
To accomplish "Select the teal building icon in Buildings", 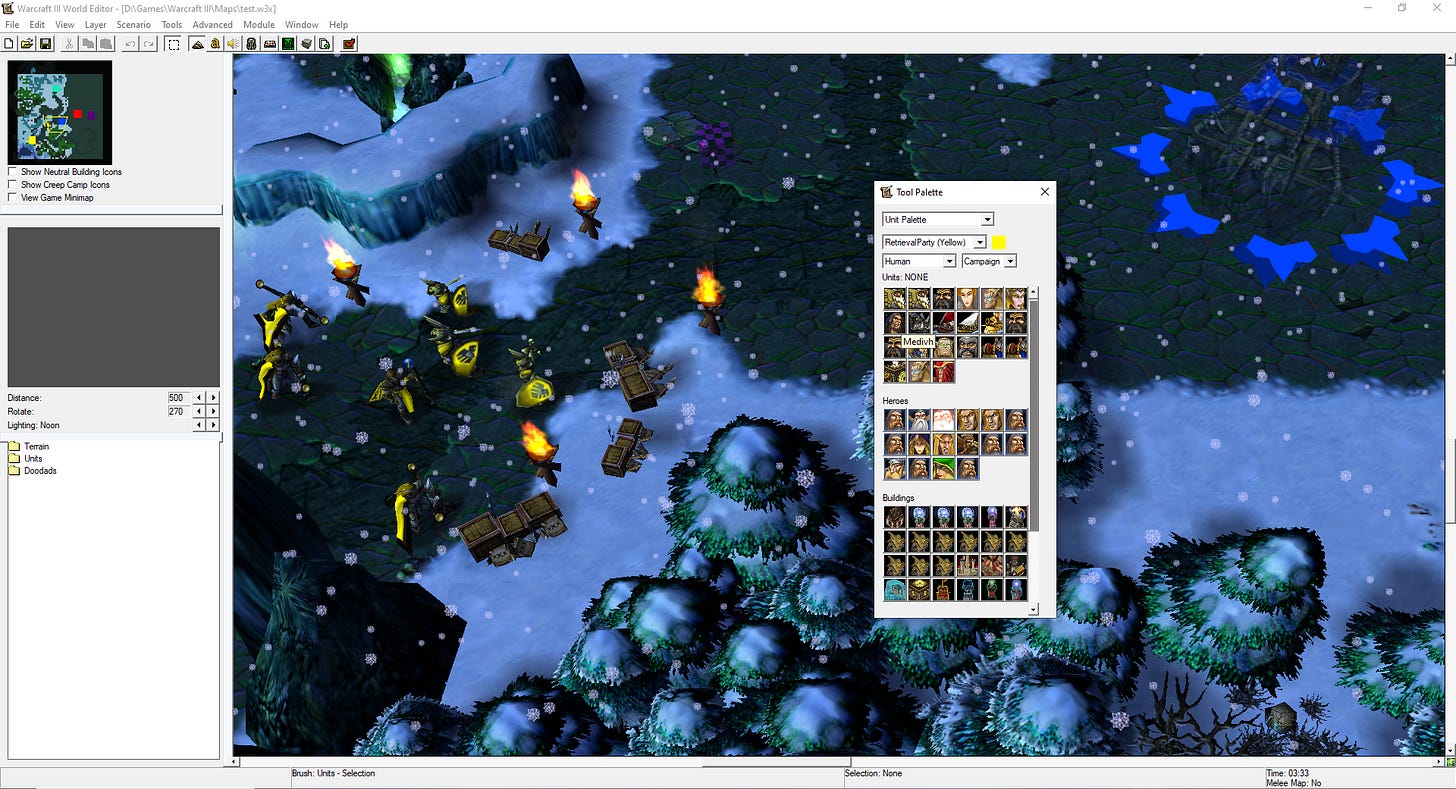I will tap(895, 590).
